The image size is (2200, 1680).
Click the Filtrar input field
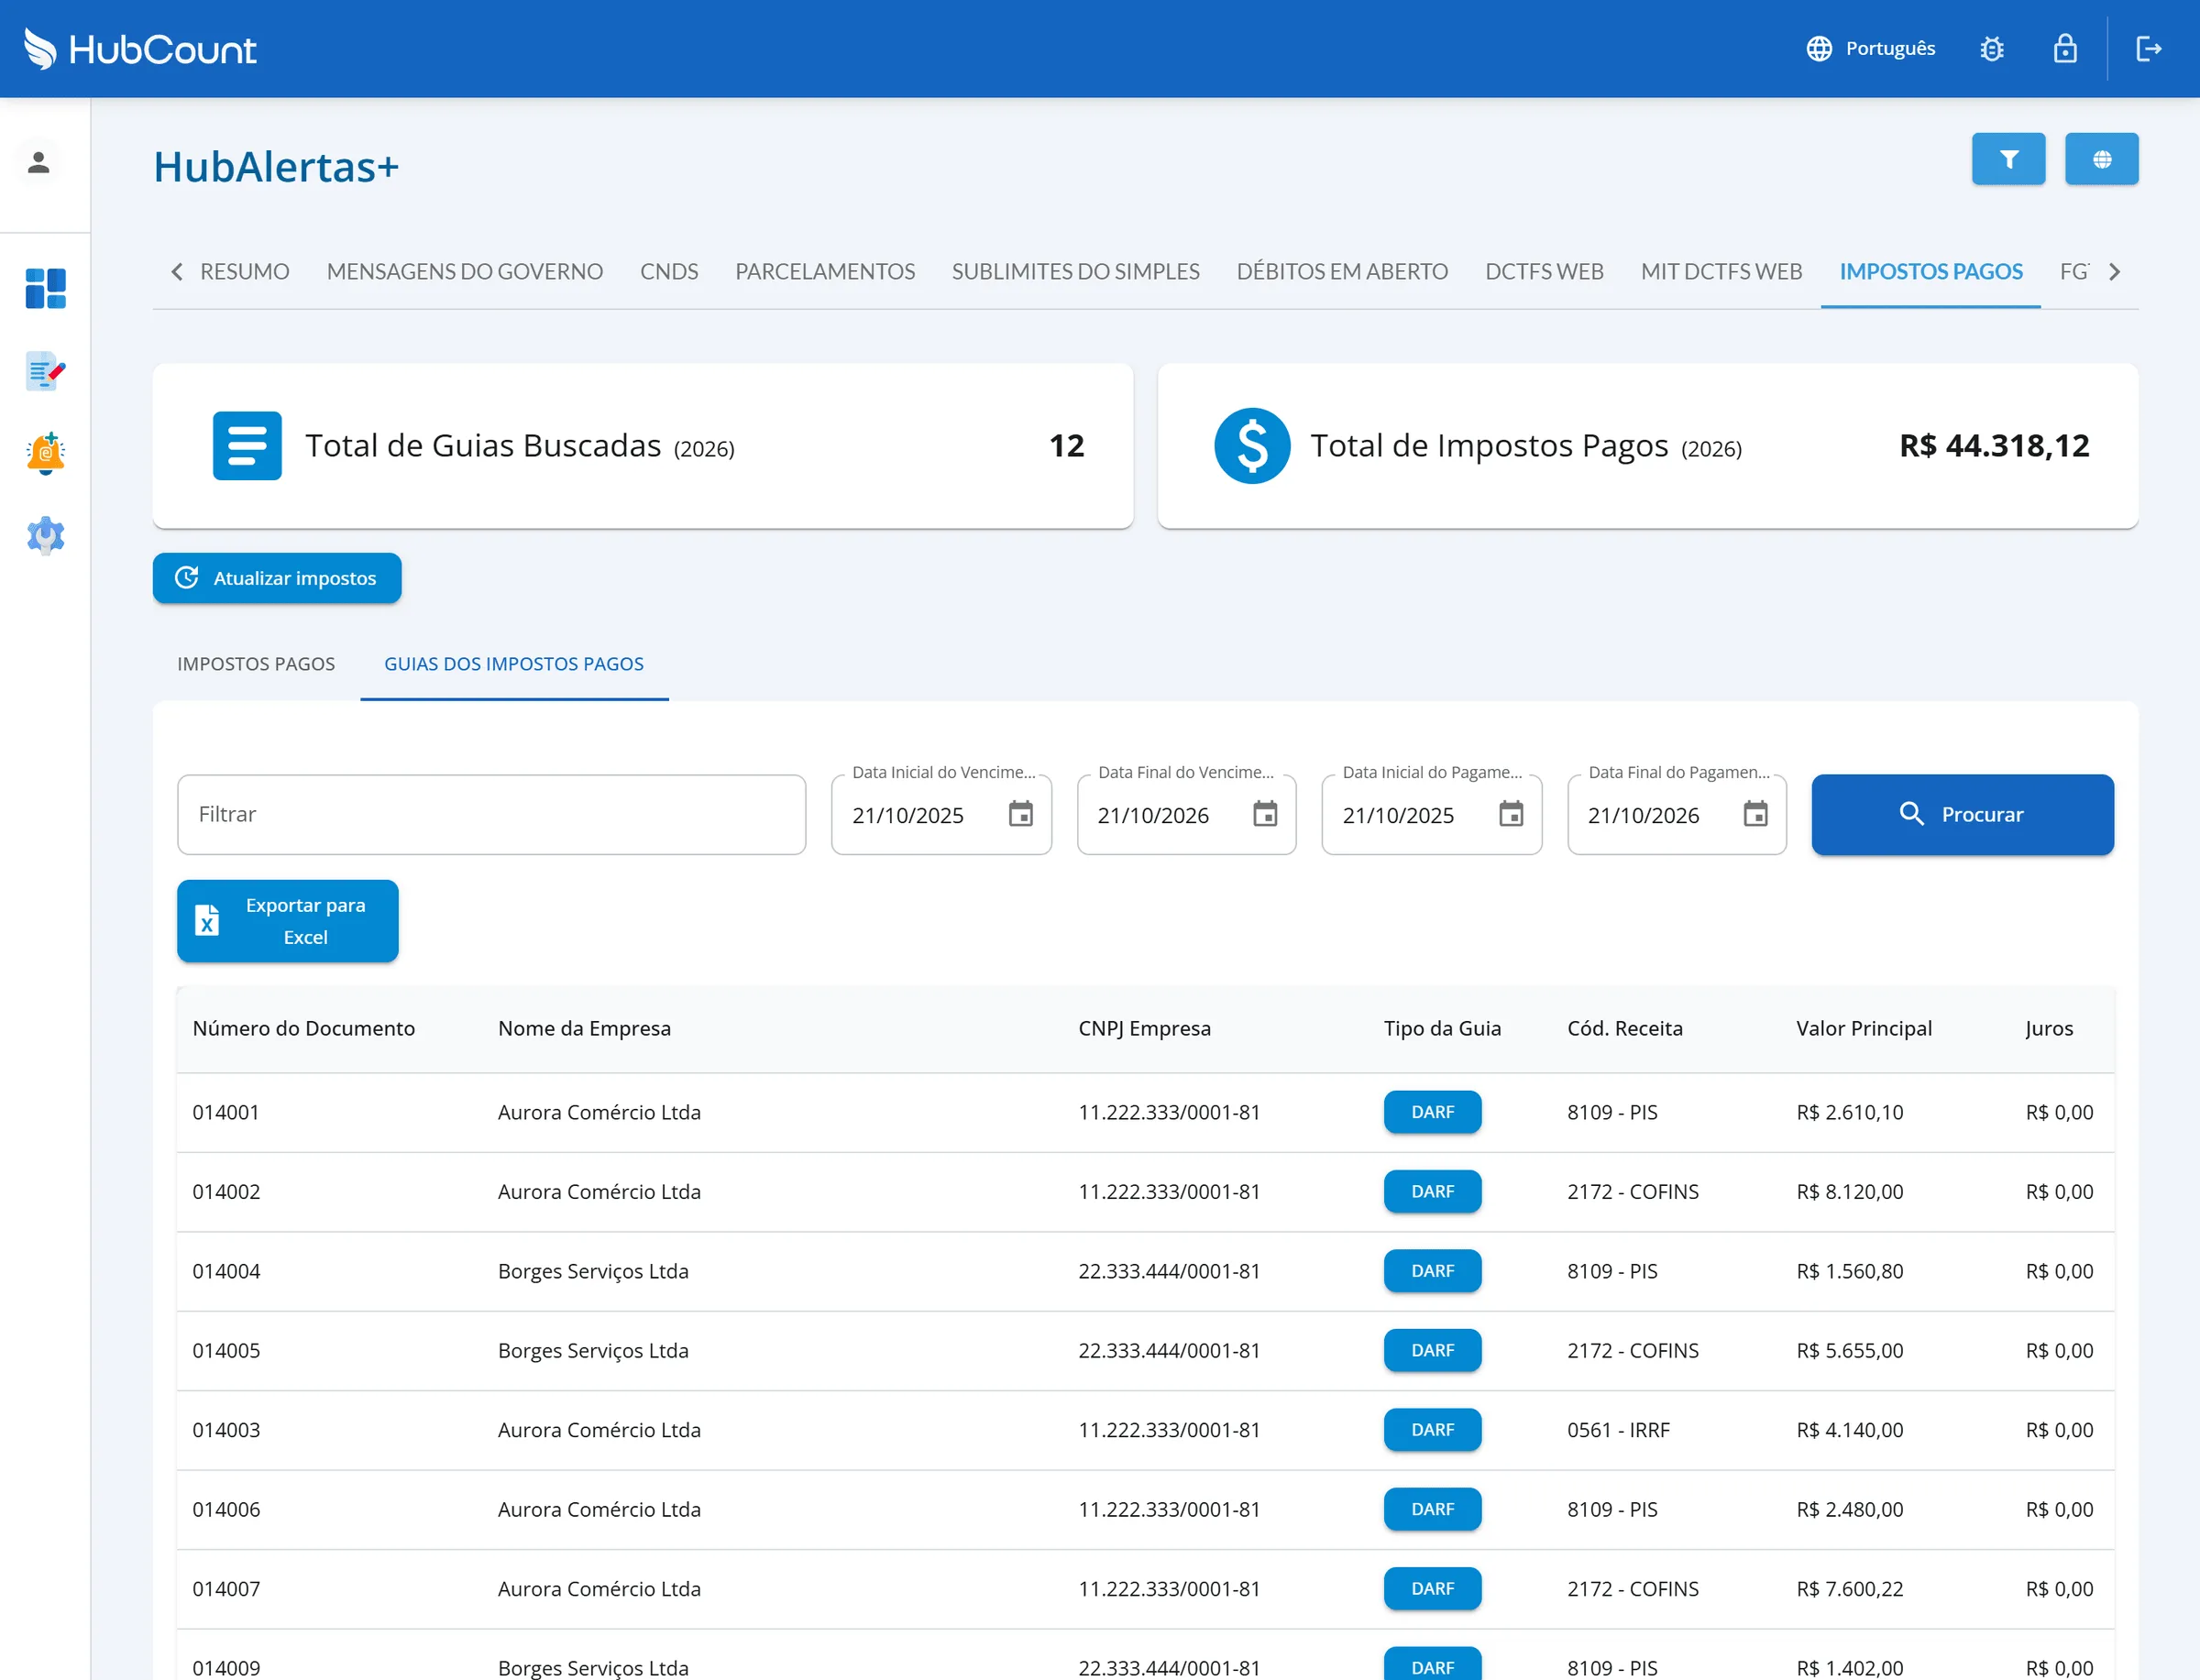click(491, 814)
